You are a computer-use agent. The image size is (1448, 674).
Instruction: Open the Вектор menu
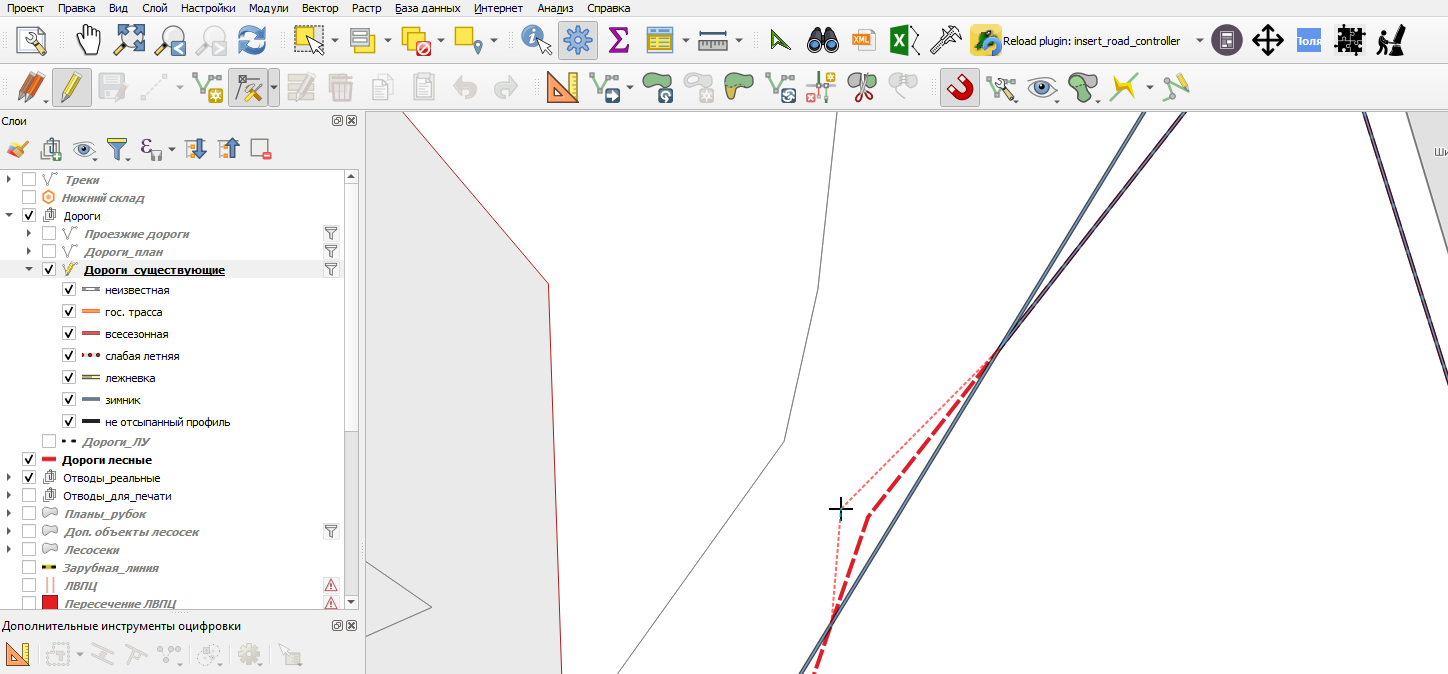(320, 8)
